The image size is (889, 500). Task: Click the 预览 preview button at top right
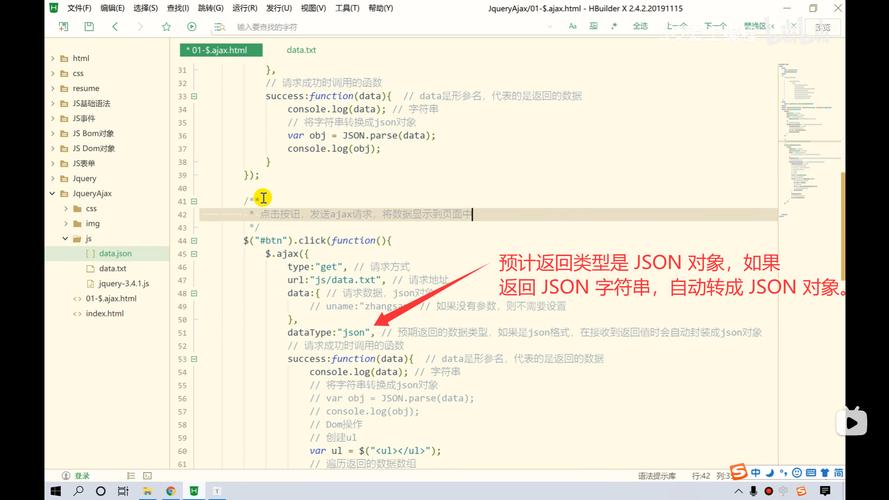pyautogui.click(x=823, y=27)
